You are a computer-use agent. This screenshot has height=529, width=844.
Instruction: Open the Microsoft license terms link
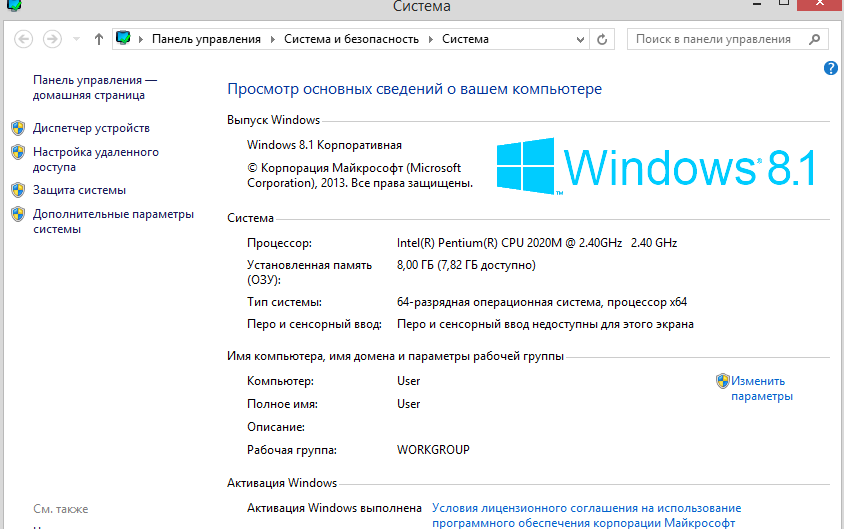(x=587, y=515)
